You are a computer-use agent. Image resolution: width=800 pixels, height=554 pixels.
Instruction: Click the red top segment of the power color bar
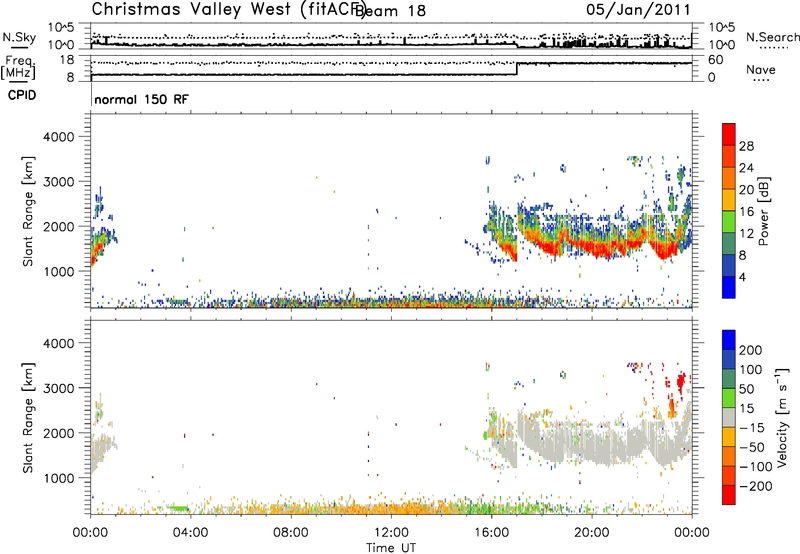tap(729, 134)
